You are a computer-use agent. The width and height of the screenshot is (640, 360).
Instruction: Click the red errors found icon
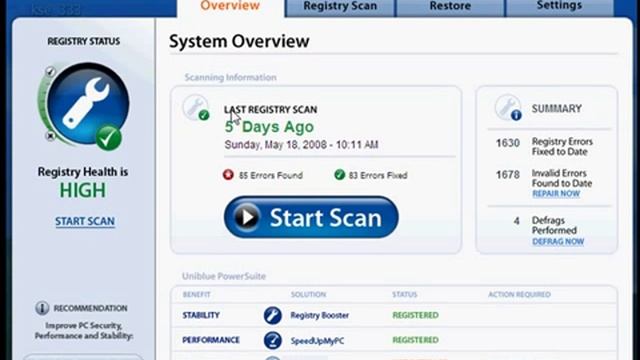(x=228, y=175)
